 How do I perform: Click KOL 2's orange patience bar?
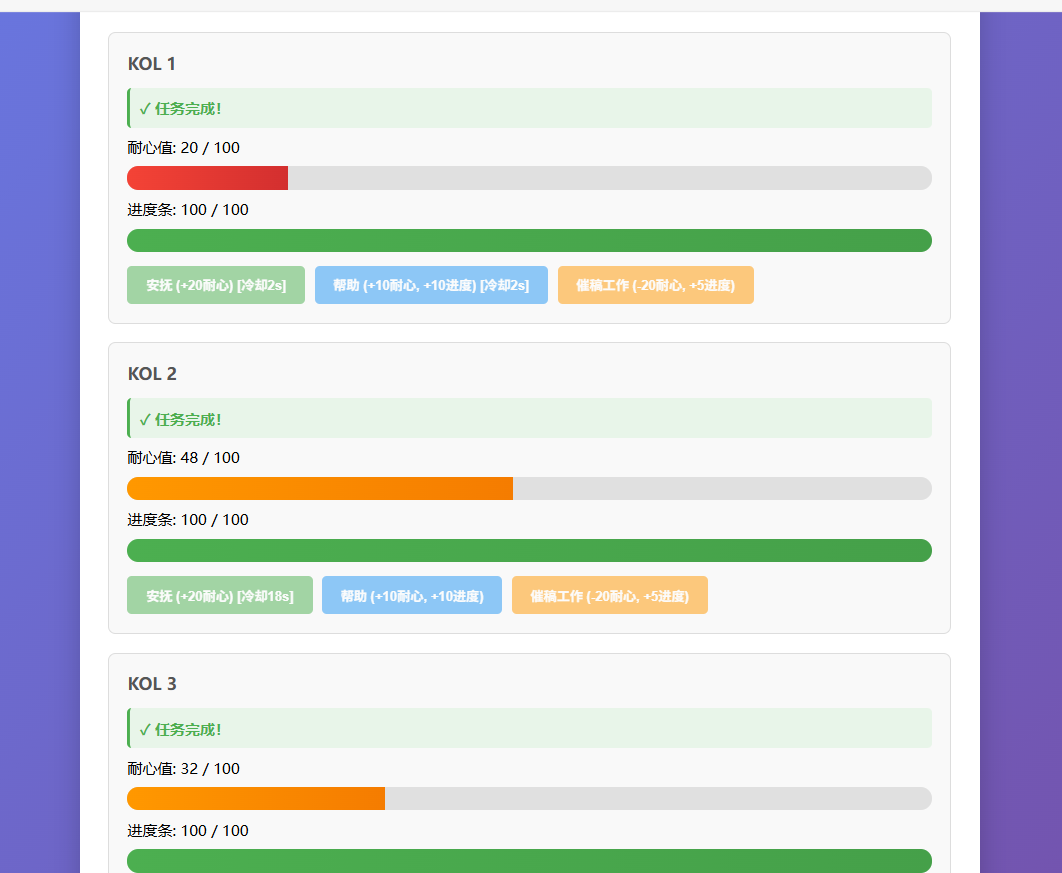click(x=320, y=488)
